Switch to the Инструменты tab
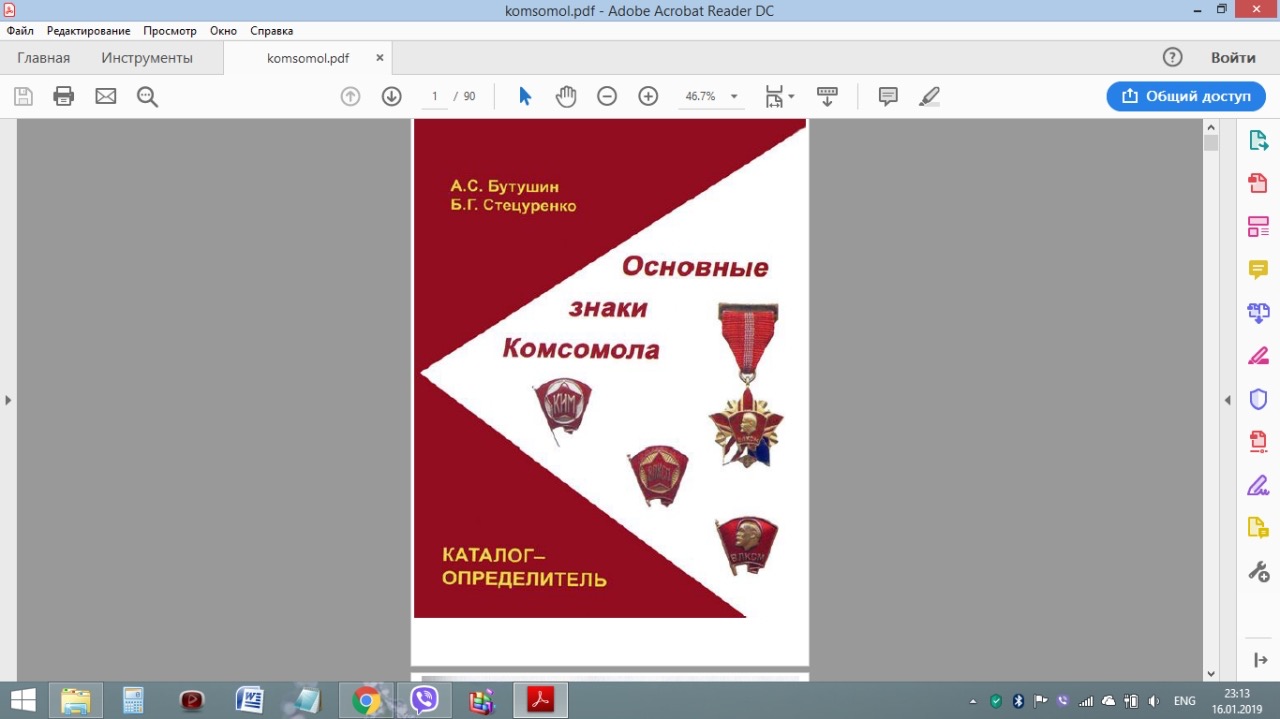Viewport: 1280px width, 719px height. coord(147,58)
